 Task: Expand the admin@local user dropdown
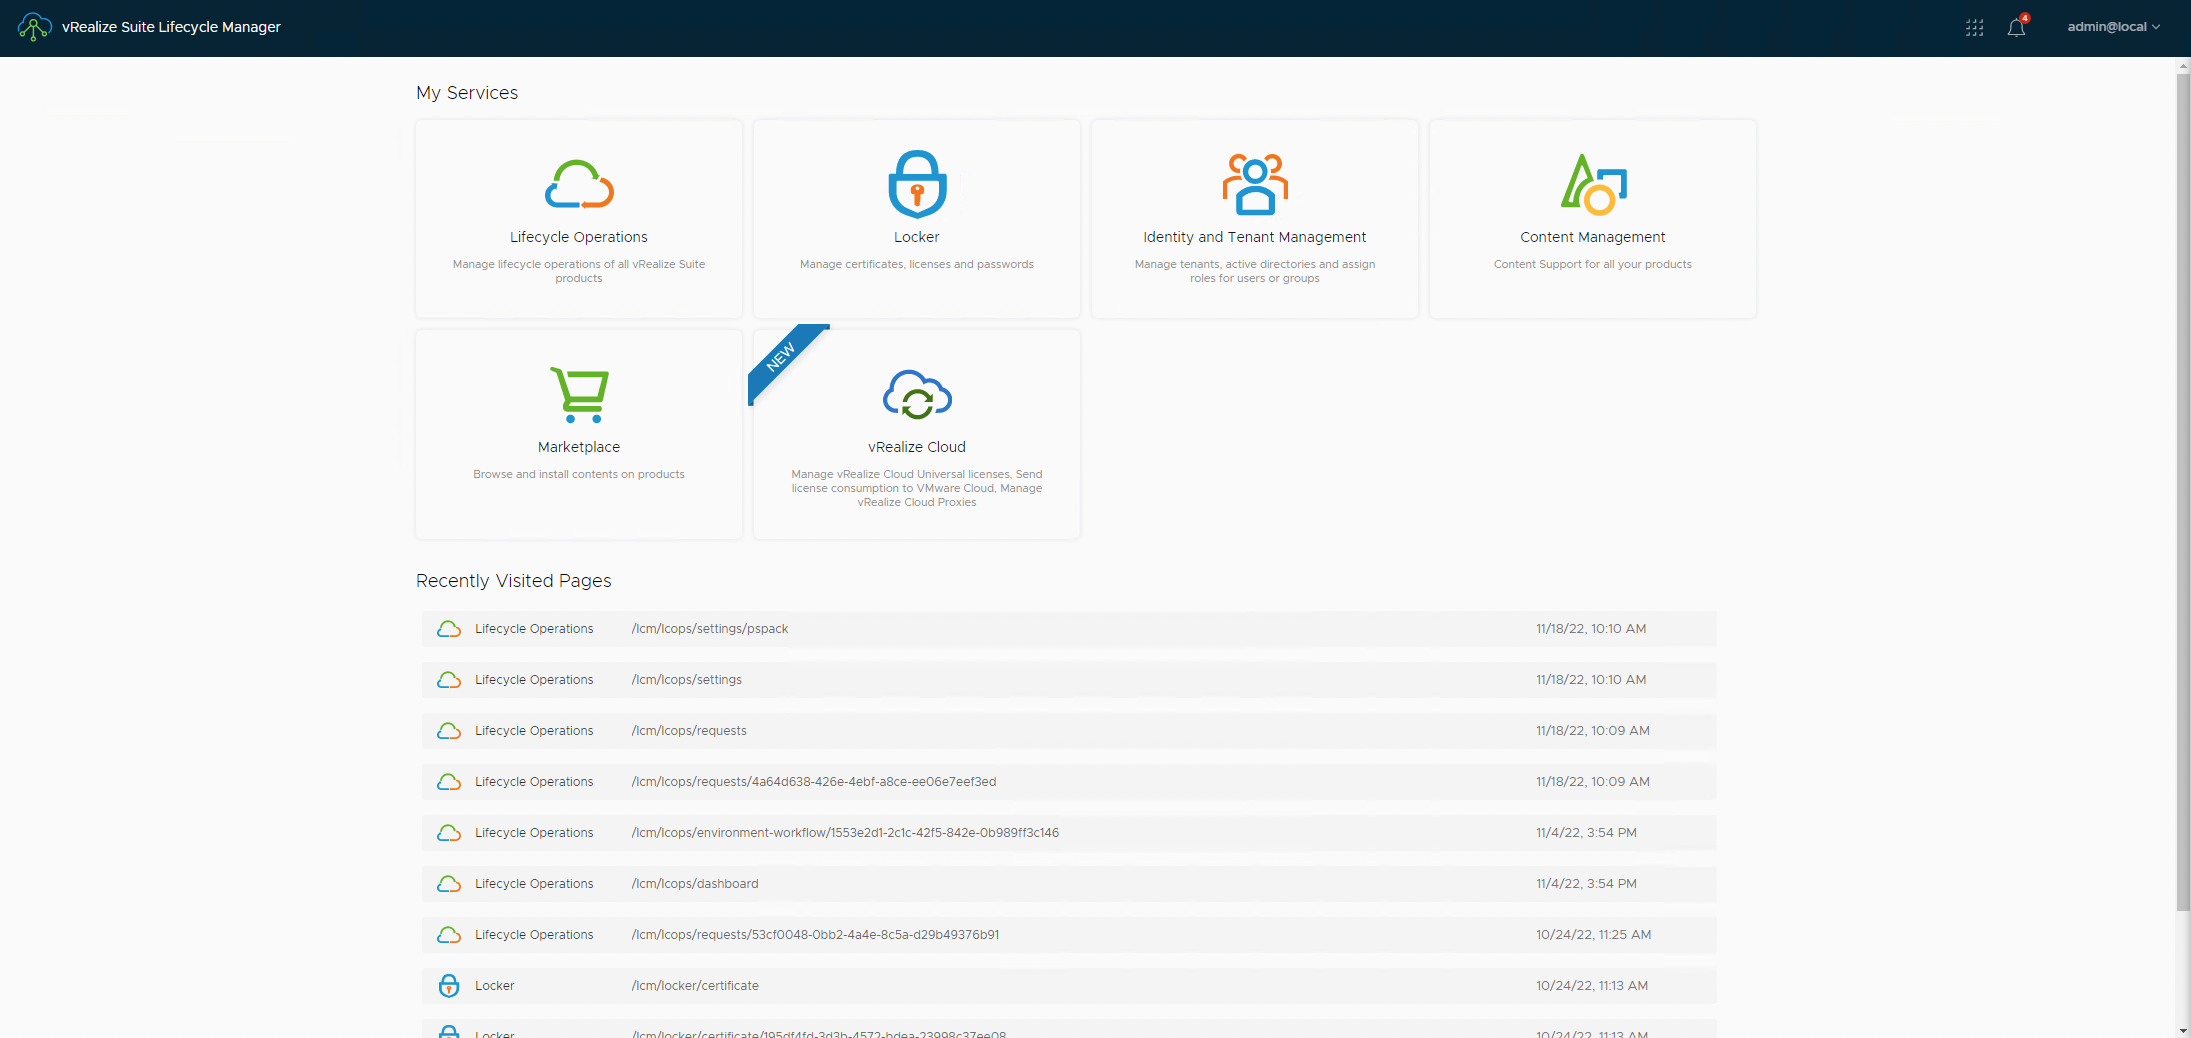click(x=2113, y=27)
